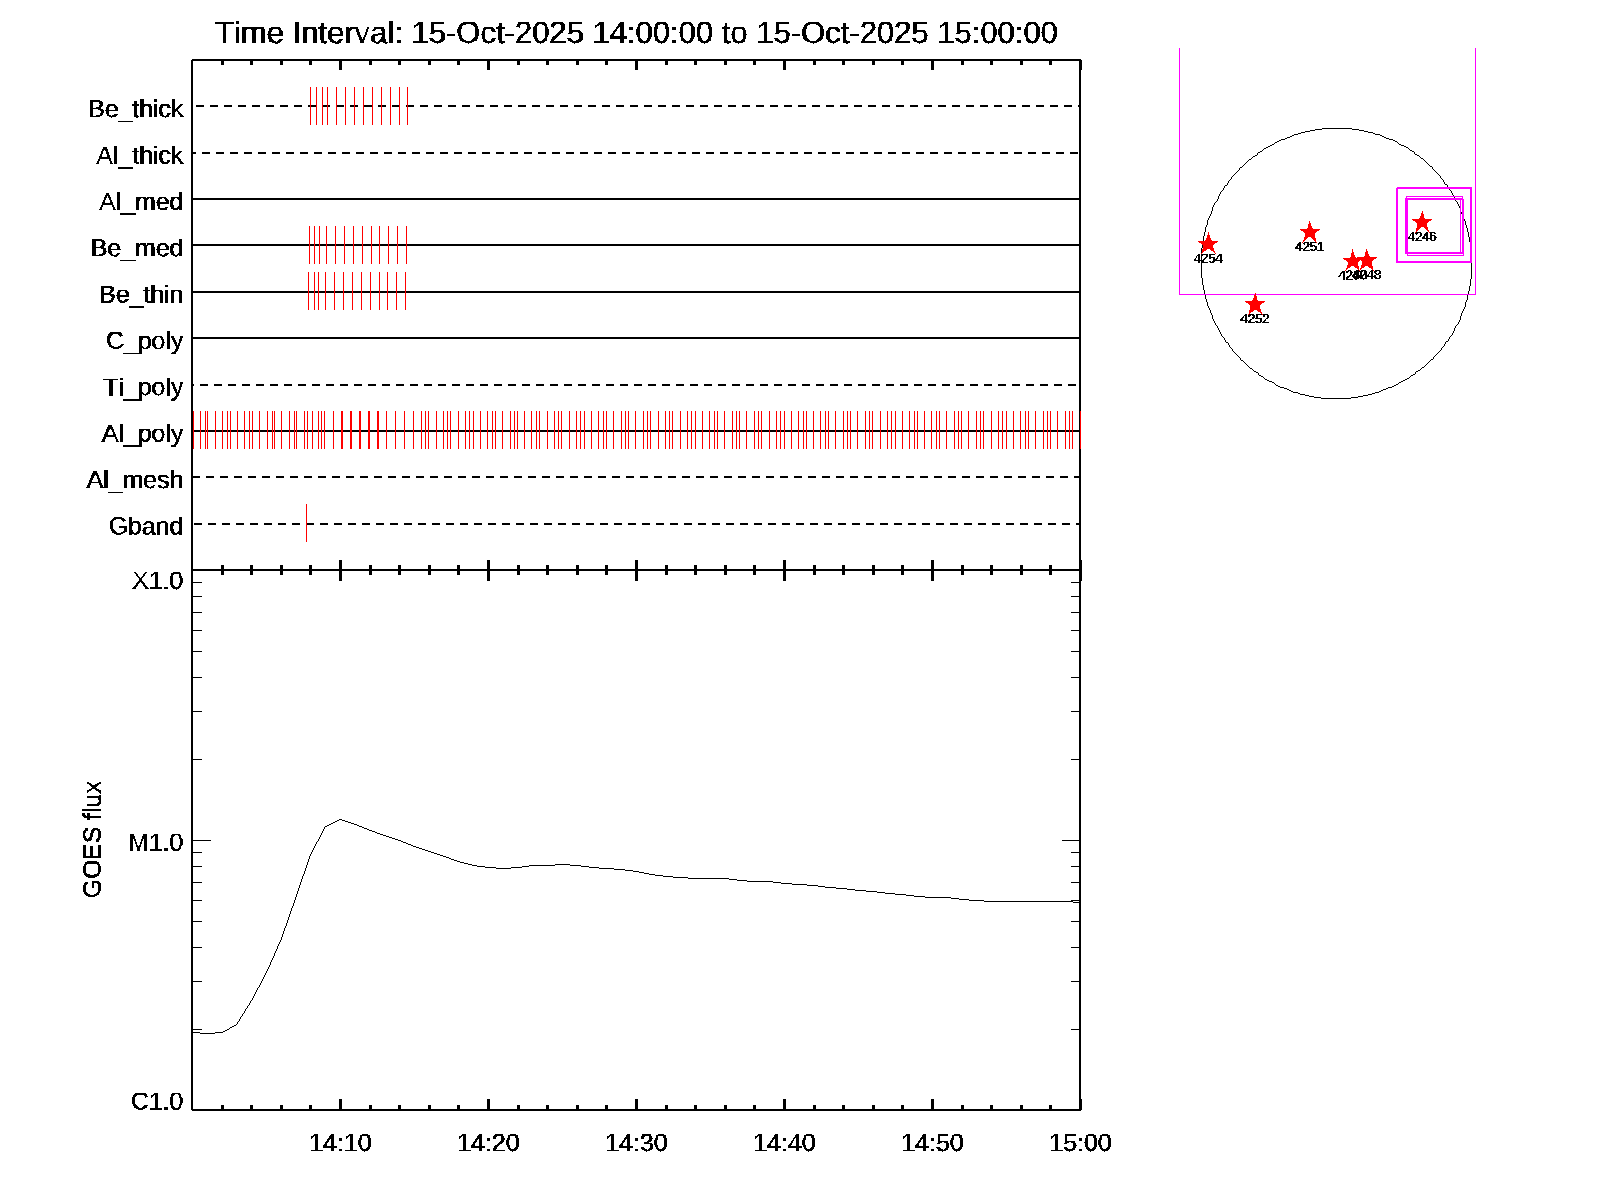The width and height of the screenshot is (1600, 1200).
Task: Click the Al_med filter row label
Action: coord(141,202)
